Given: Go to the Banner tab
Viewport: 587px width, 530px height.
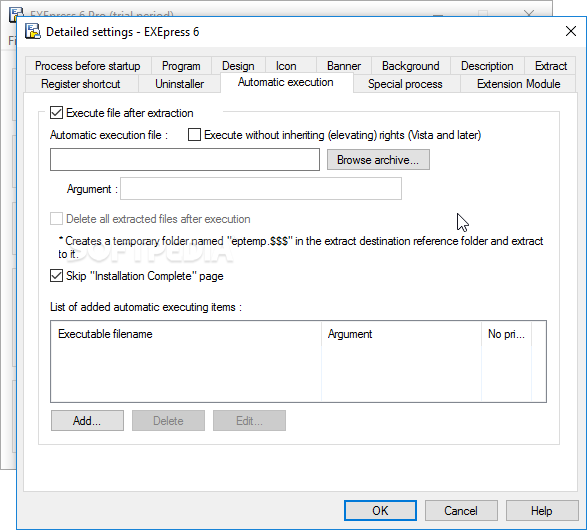Looking at the screenshot, I should click(344, 66).
